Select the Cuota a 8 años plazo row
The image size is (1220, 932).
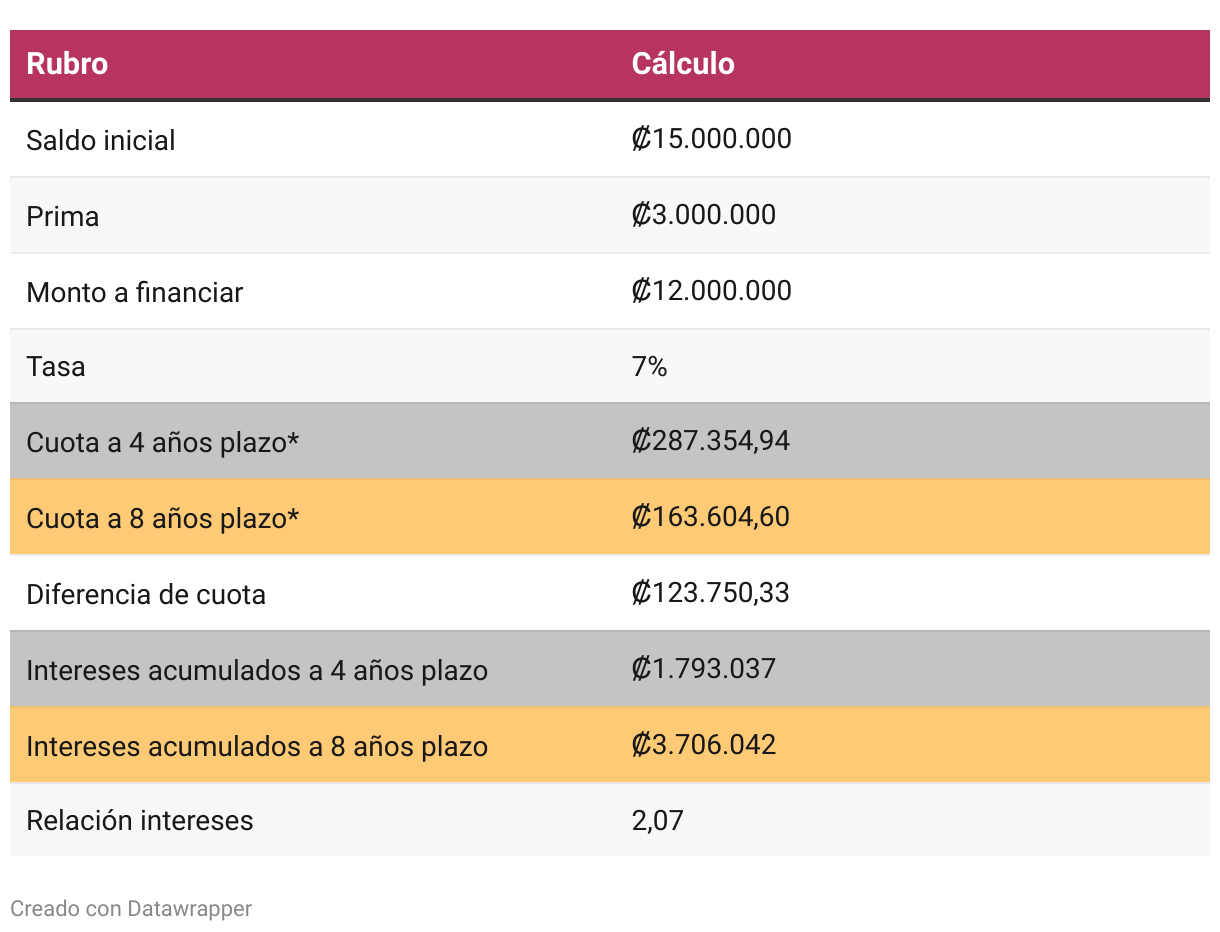tap(163, 518)
